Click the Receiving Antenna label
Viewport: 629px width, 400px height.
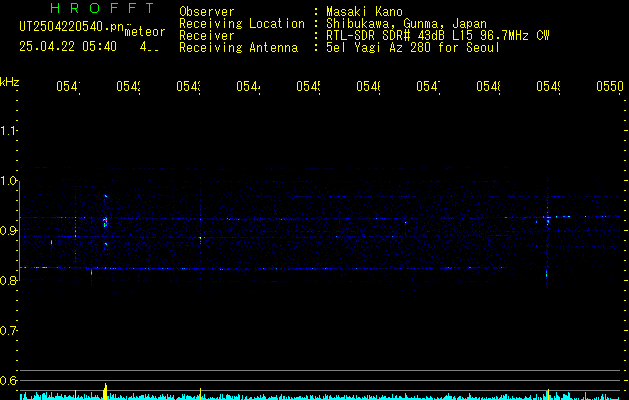[x=239, y=48]
